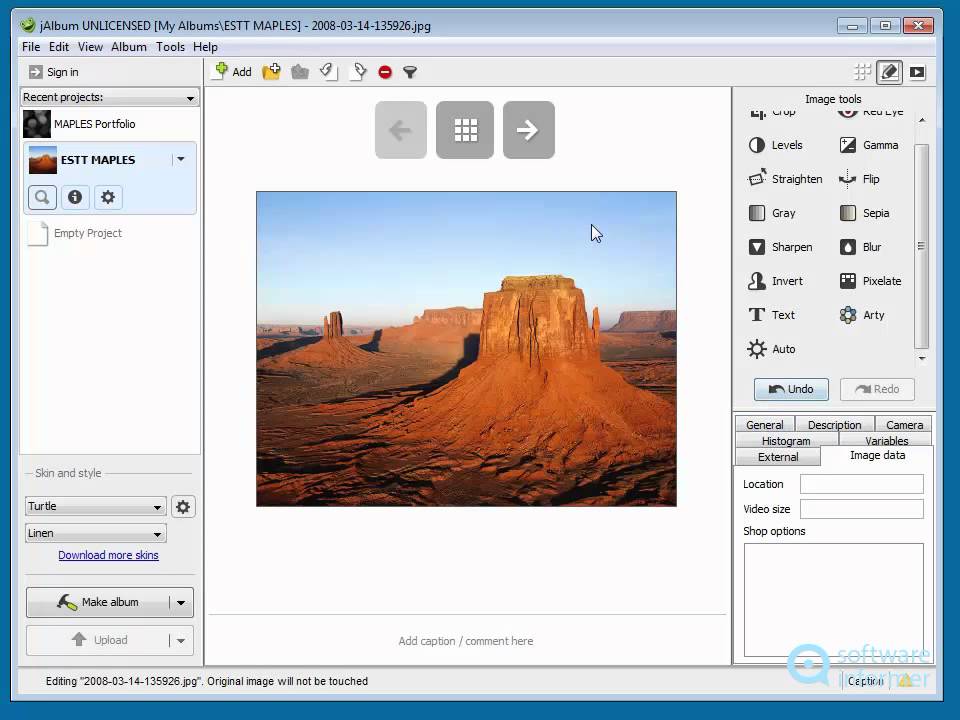Follow the Download more skins link
The width and height of the screenshot is (960, 720).
click(108, 555)
